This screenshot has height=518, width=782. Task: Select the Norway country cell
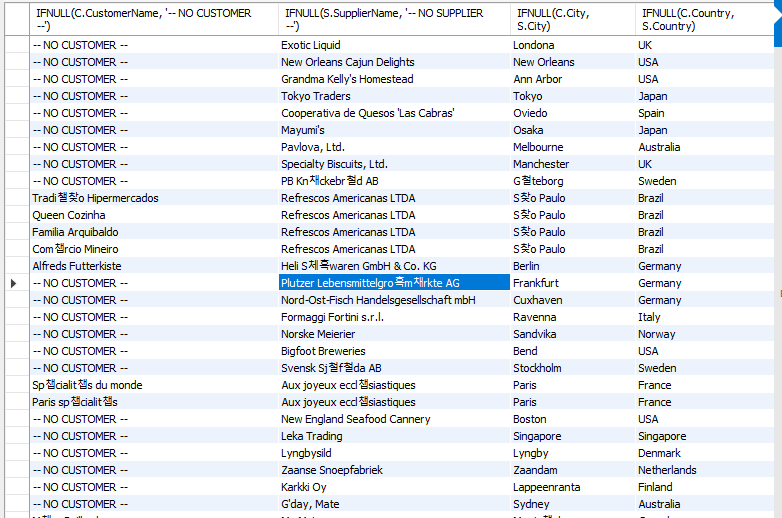coord(704,334)
